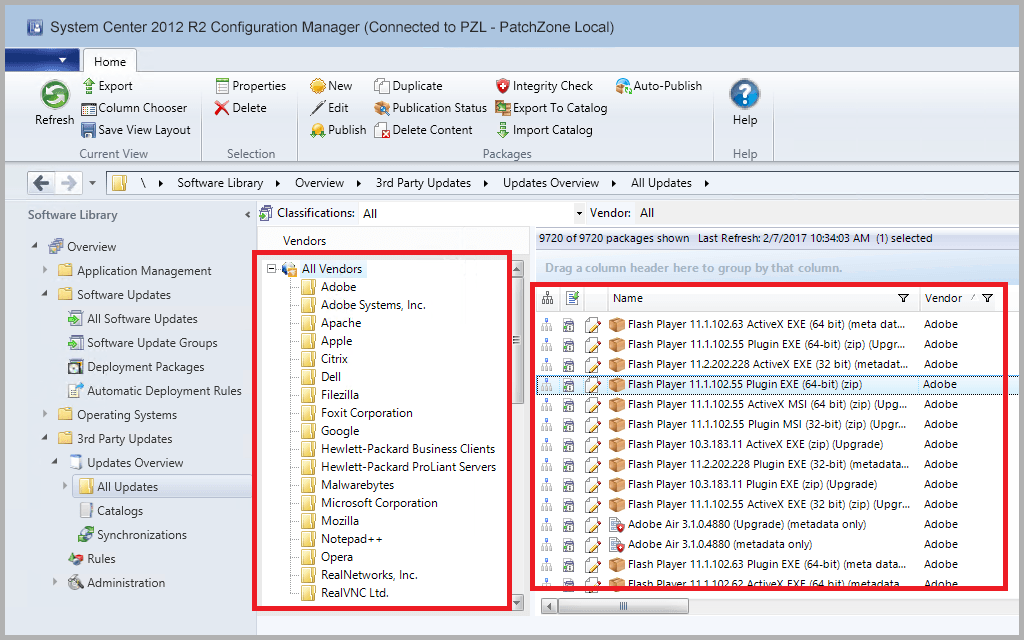Open the Vendor column filter icon
The width and height of the screenshot is (1024, 640).
point(987,298)
